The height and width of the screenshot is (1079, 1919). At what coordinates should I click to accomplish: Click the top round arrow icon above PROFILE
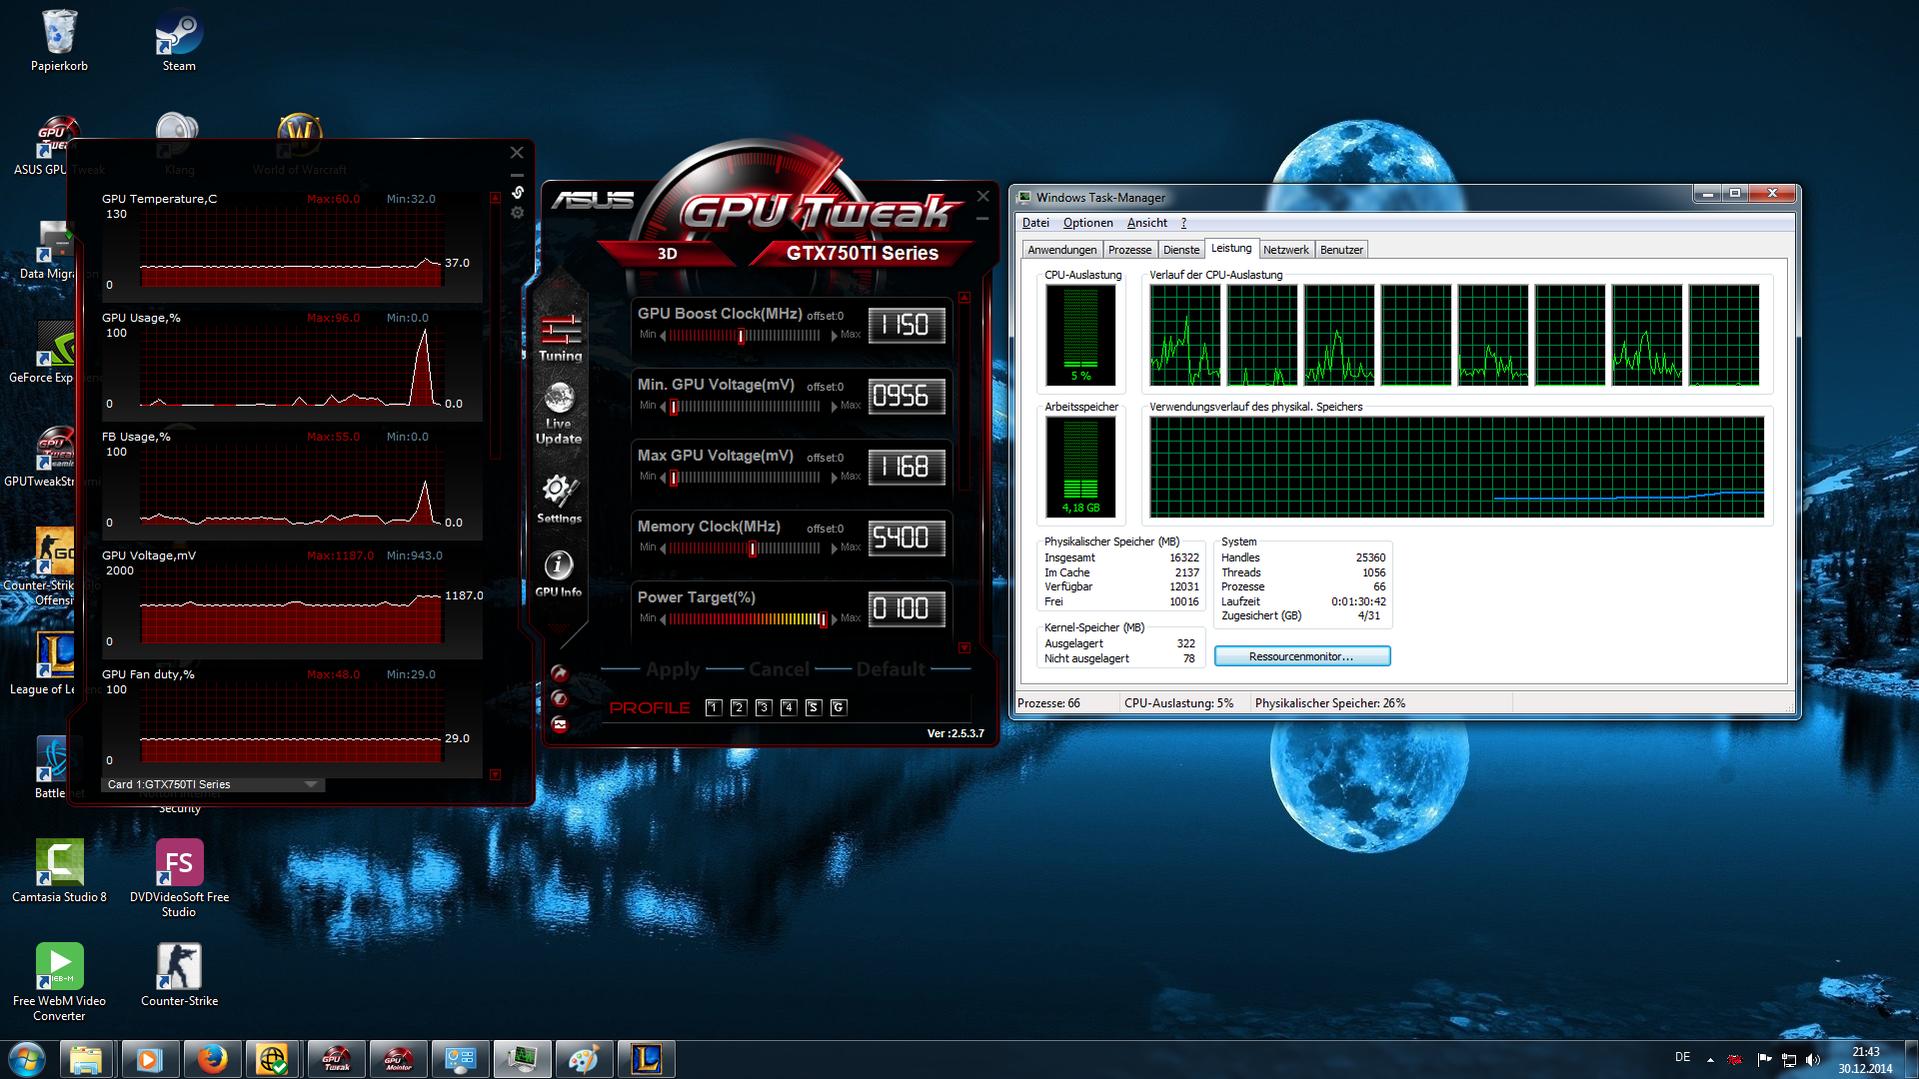[559, 673]
